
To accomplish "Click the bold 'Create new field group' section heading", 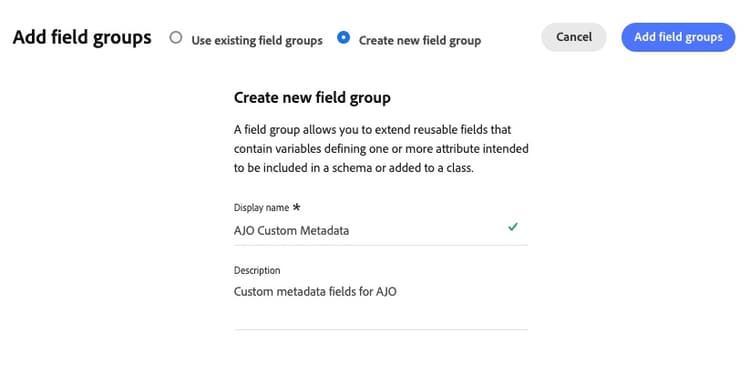I will click(312, 98).
